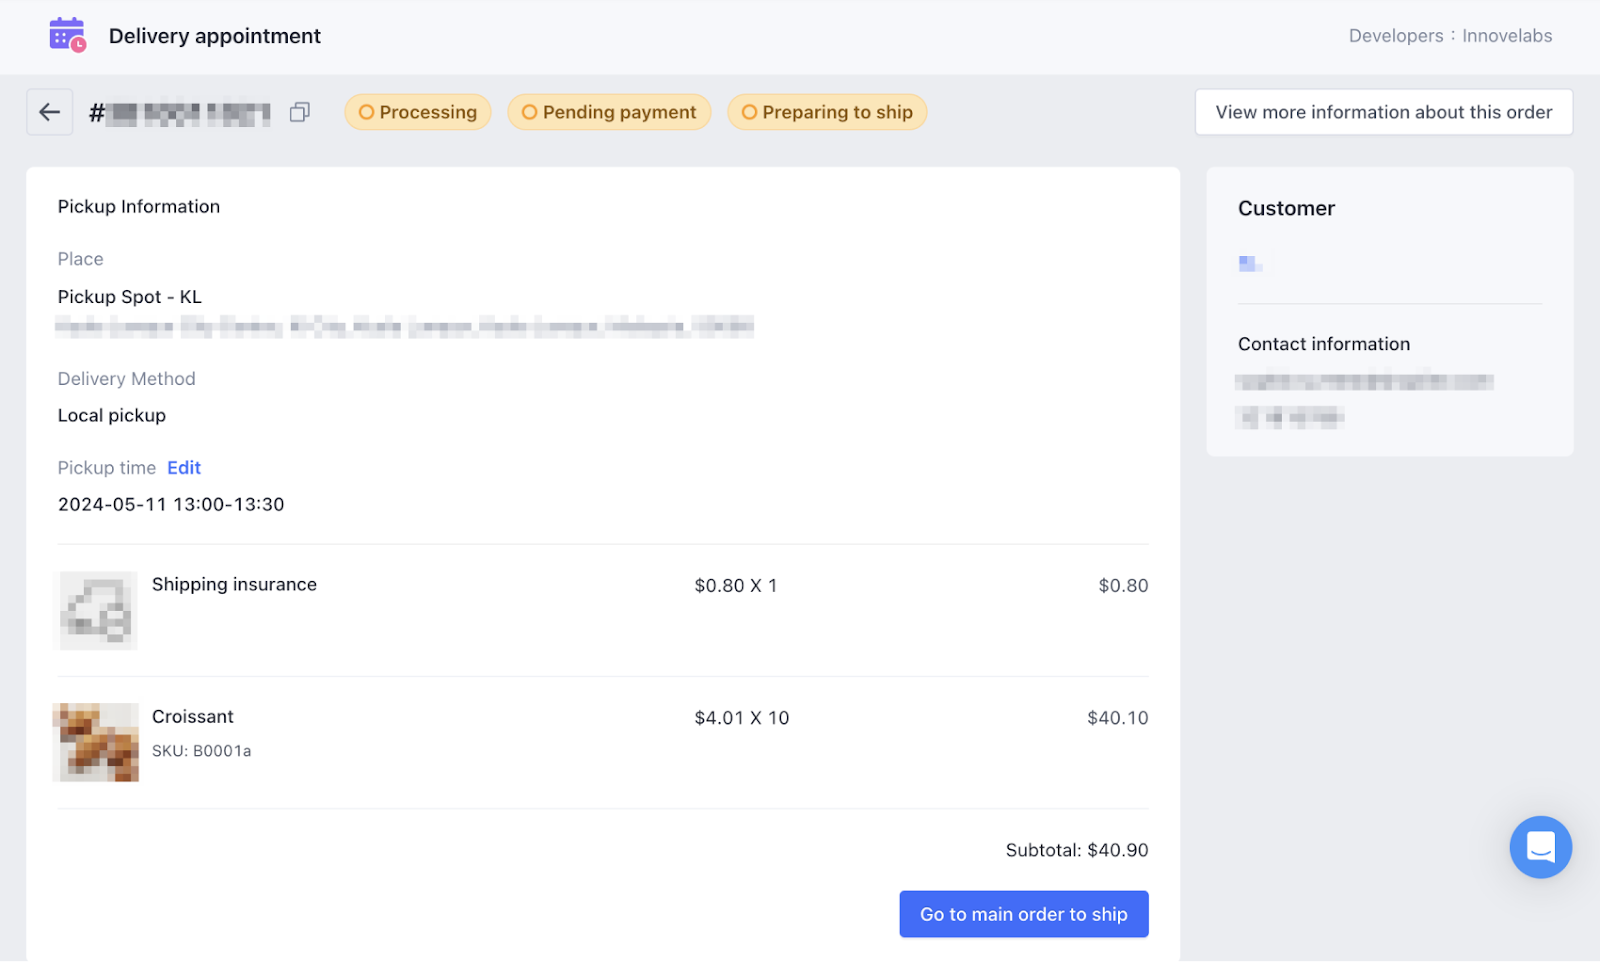Open the Croissant product thumbnail
1600x962 pixels.
[96, 742]
